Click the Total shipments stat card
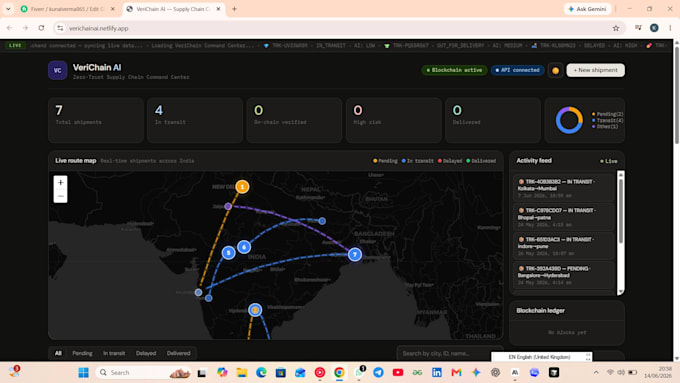680x383 pixels. pyautogui.click(x=96, y=120)
